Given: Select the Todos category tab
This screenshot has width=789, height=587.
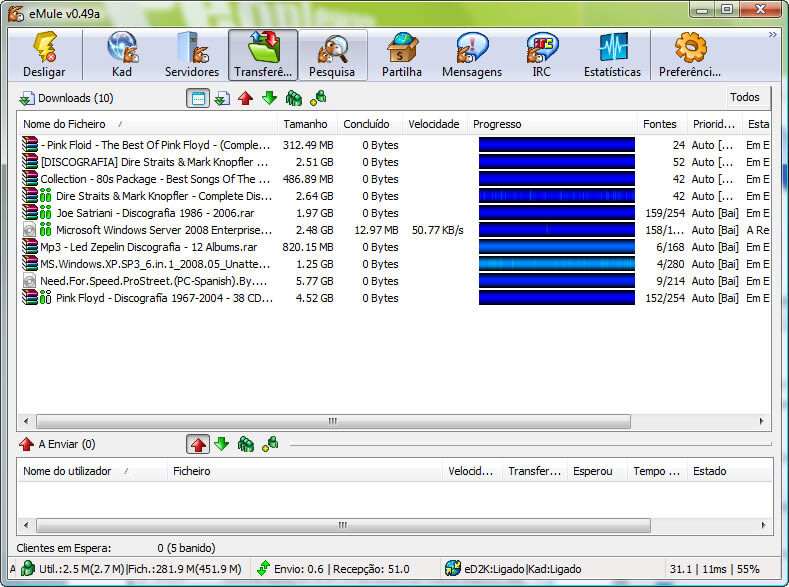Looking at the screenshot, I should [x=745, y=98].
